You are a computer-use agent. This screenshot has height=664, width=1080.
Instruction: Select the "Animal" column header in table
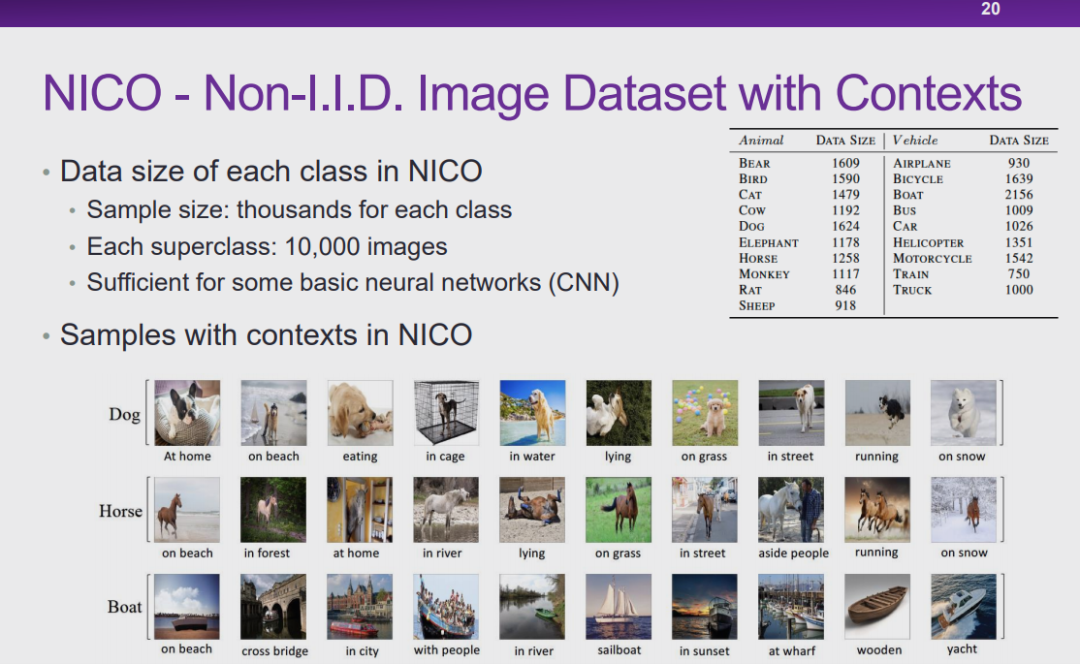point(761,140)
